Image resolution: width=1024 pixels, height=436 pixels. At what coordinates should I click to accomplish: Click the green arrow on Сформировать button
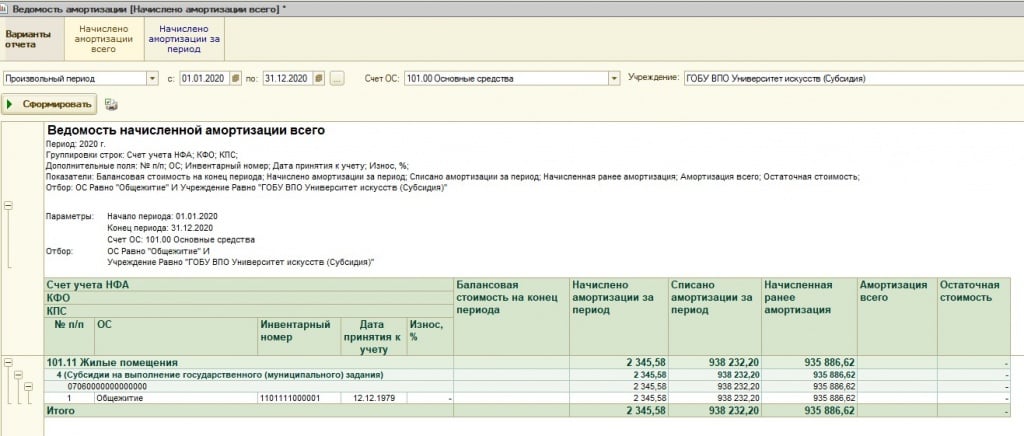[11, 104]
